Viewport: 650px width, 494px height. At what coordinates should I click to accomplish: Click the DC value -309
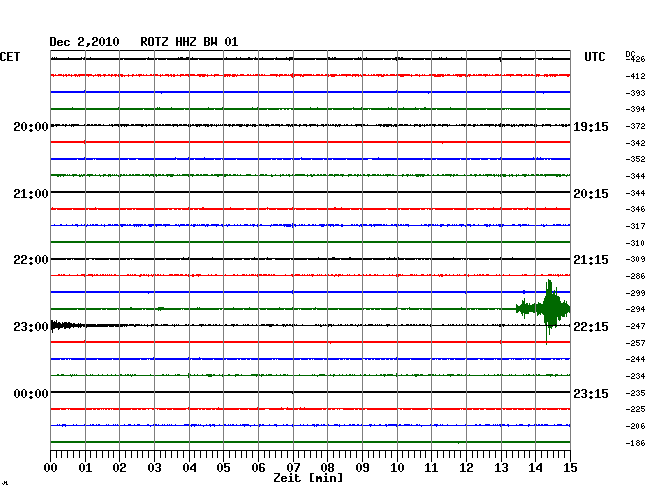pyautogui.click(x=635, y=259)
